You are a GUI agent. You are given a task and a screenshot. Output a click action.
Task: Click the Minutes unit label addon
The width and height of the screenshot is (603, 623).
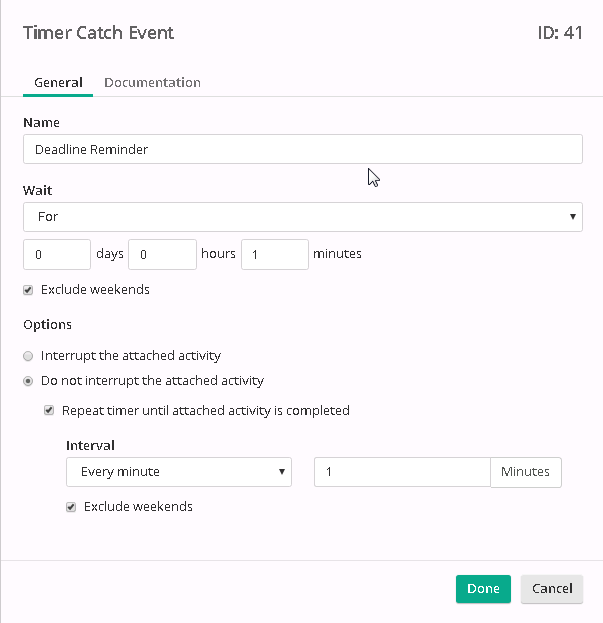(x=526, y=472)
